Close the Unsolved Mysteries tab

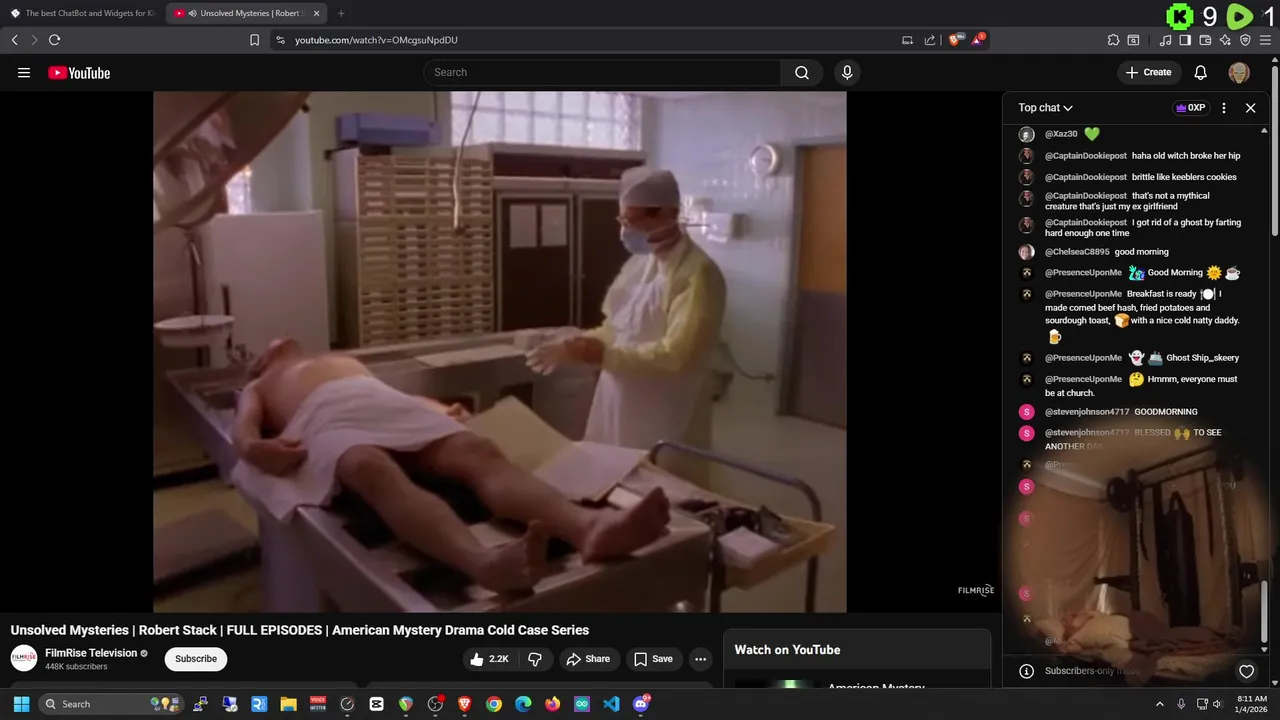pyautogui.click(x=317, y=13)
